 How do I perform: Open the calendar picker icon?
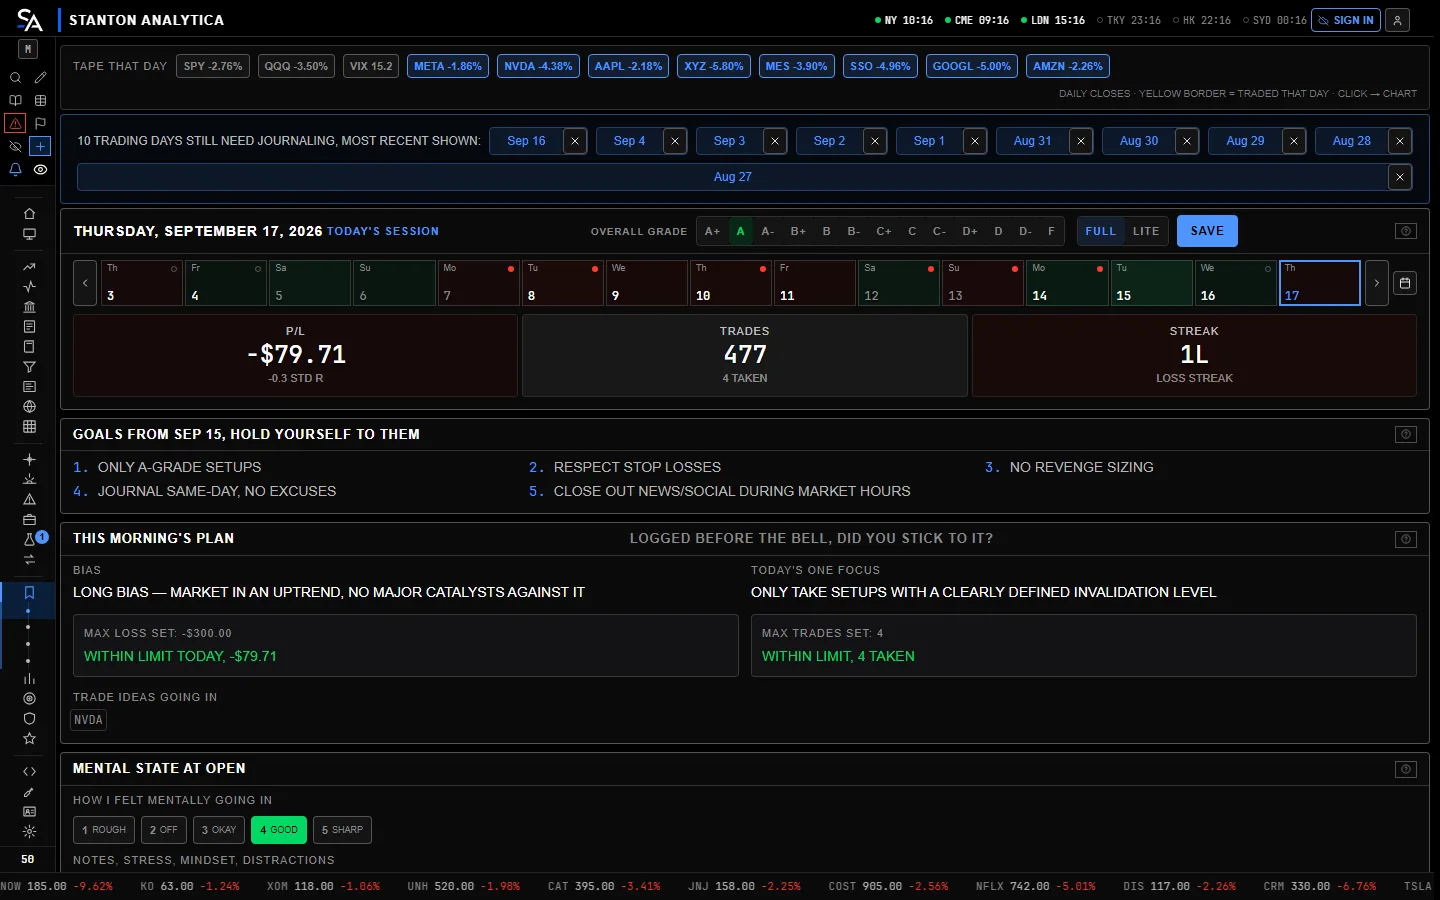point(1405,283)
